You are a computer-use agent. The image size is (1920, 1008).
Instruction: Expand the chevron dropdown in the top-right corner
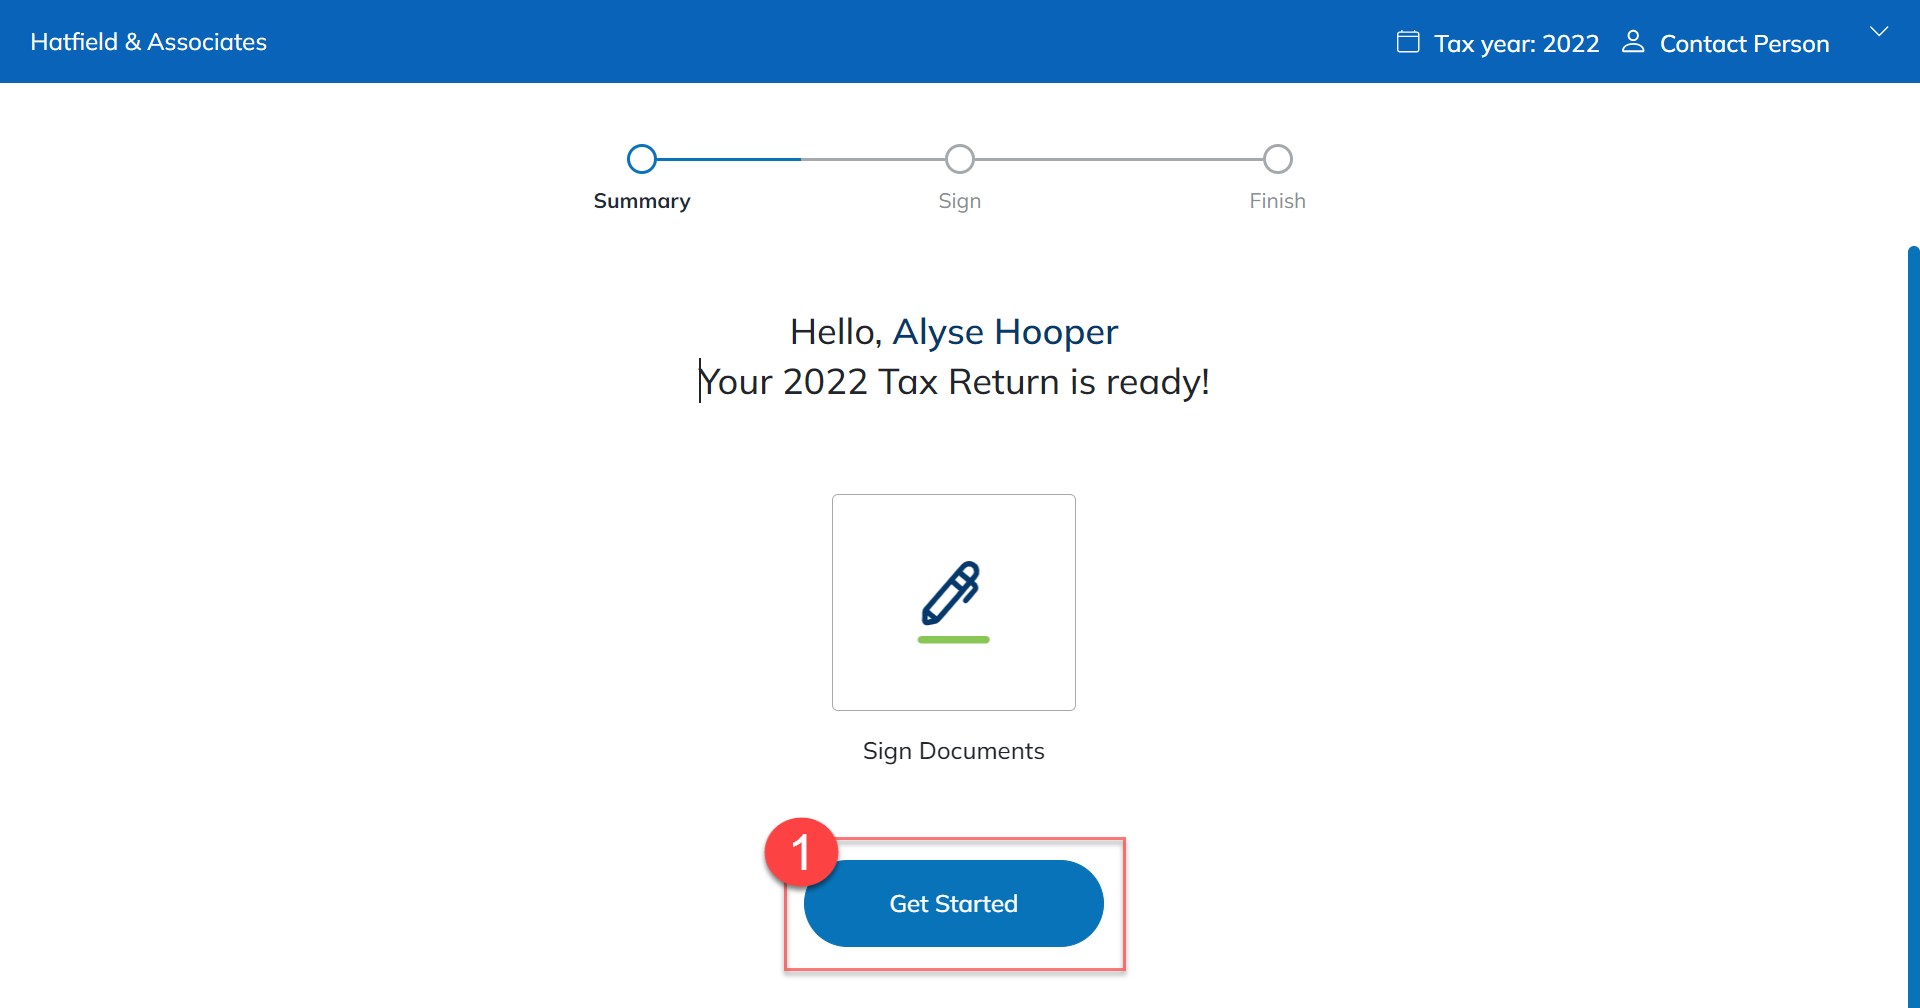(x=1879, y=32)
